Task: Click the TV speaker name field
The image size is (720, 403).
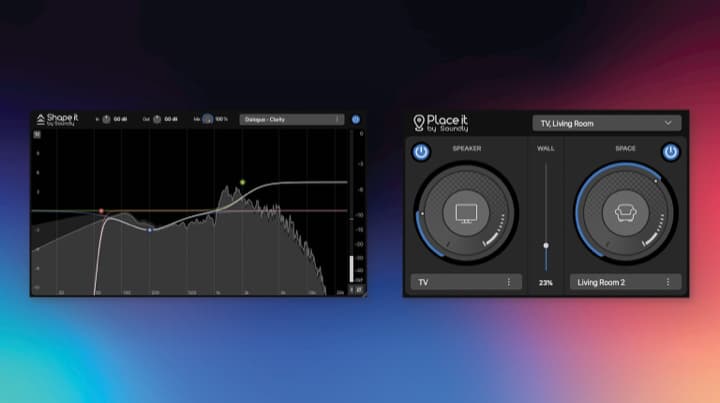Action: click(466, 282)
